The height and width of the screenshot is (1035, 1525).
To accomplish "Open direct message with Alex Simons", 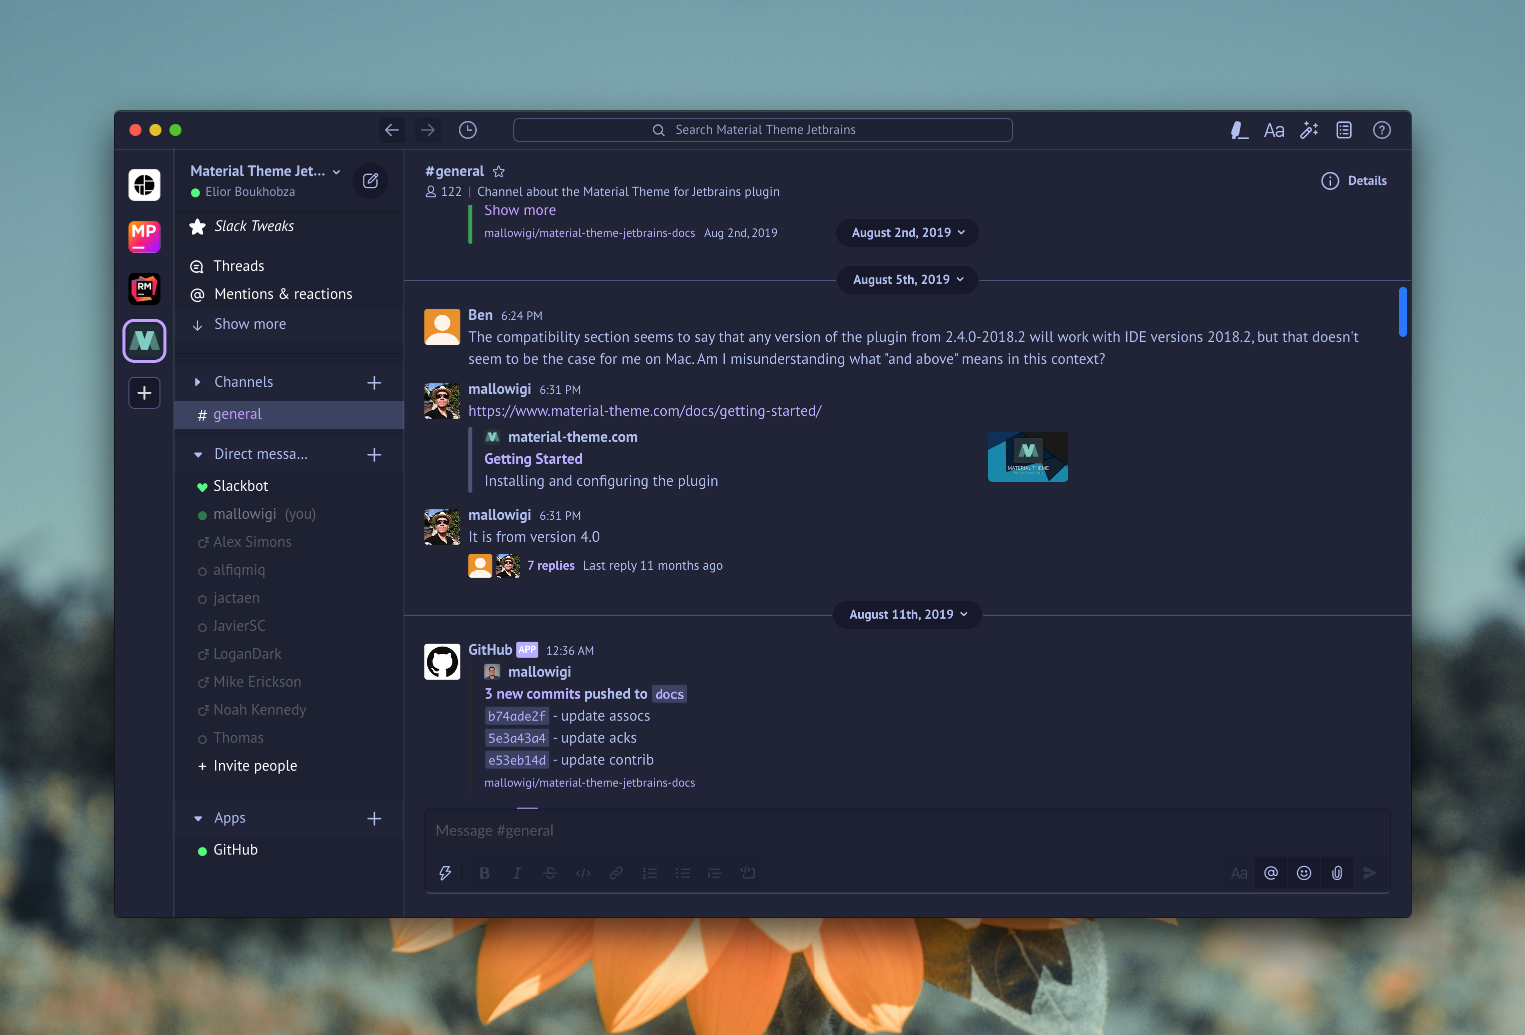I will (252, 542).
